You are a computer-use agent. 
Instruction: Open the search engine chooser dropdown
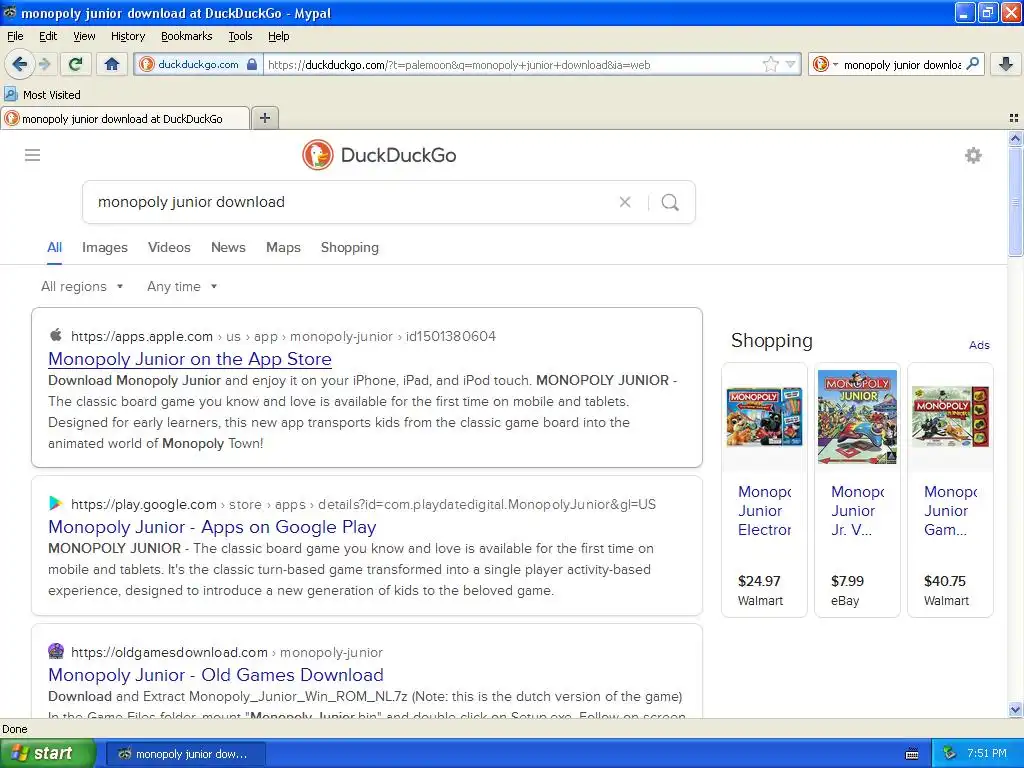(825, 64)
